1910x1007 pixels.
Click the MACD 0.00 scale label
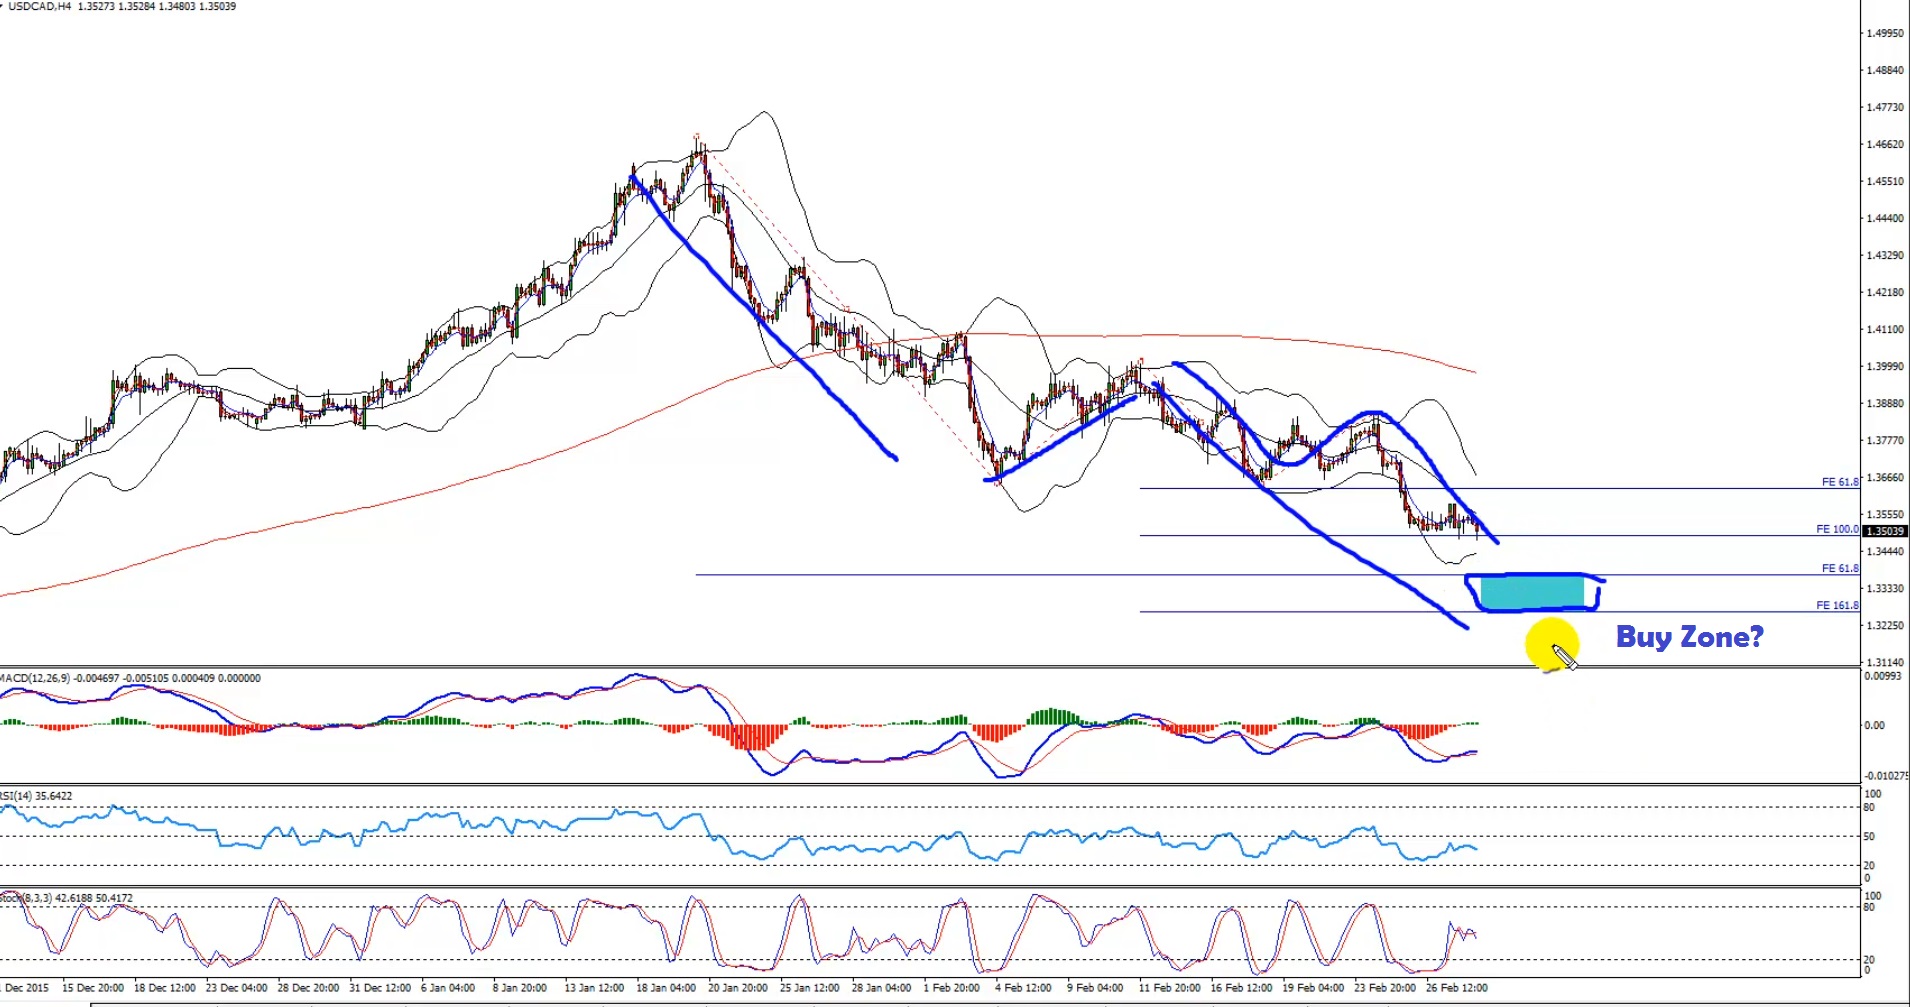(1874, 725)
